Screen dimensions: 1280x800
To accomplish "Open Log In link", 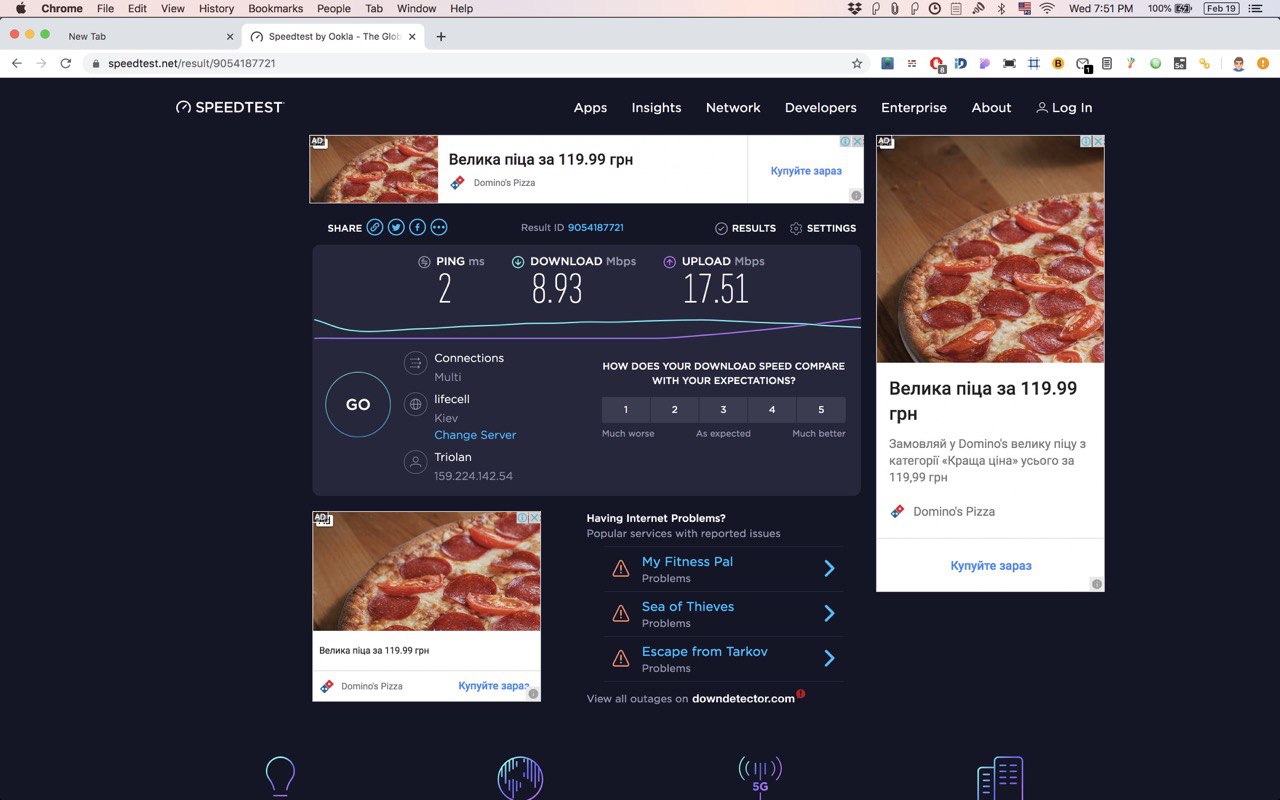I will pos(1064,108).
